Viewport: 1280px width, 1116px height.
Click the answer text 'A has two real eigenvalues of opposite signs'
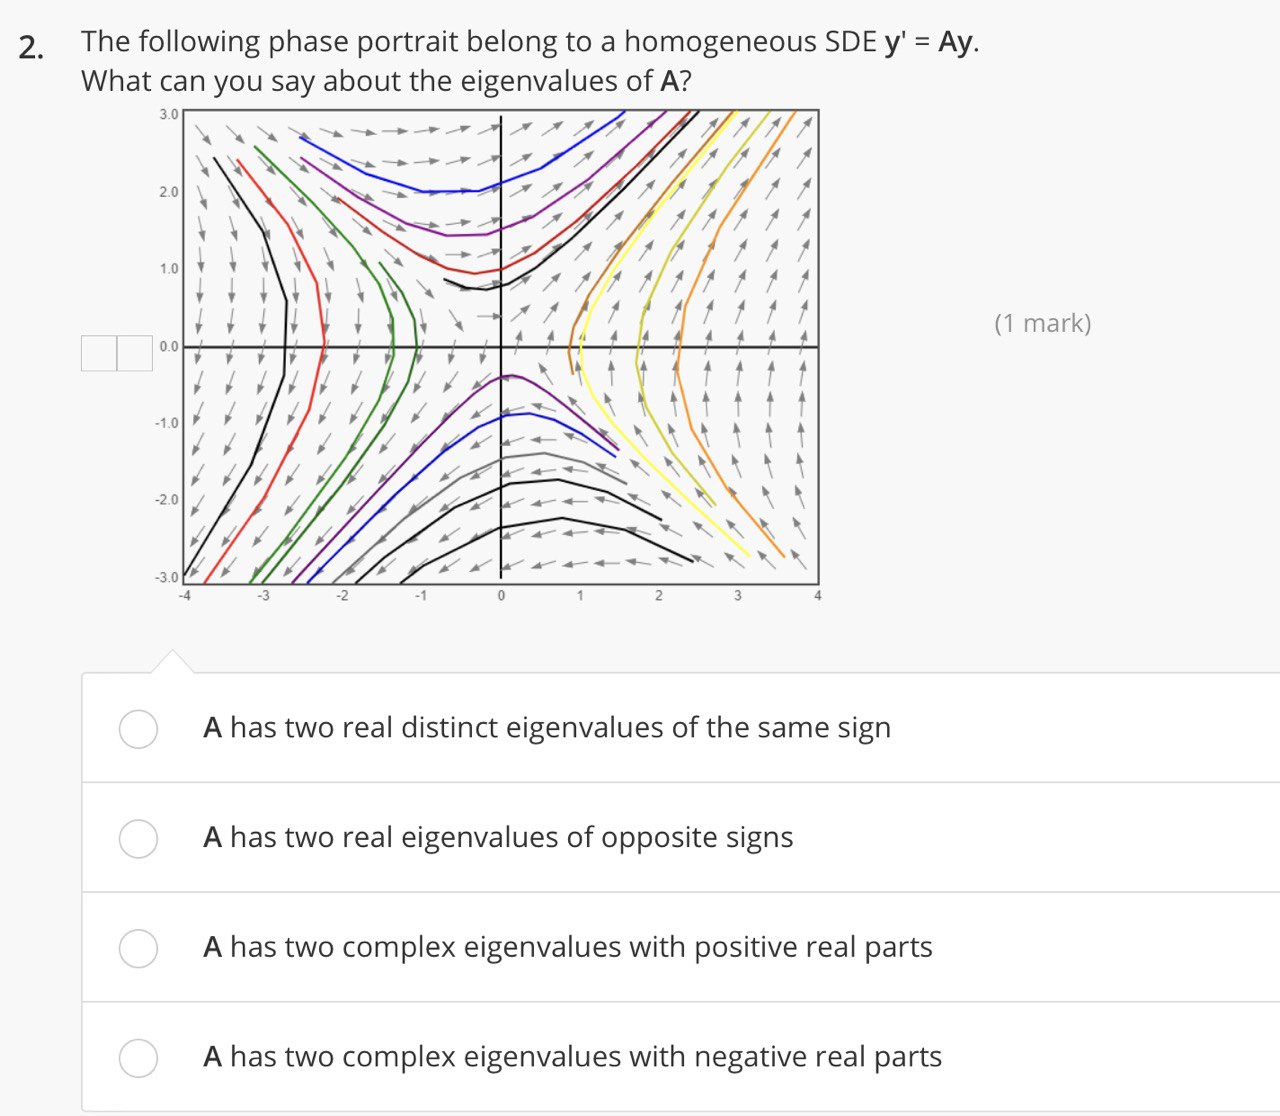(x=498, y=838)
